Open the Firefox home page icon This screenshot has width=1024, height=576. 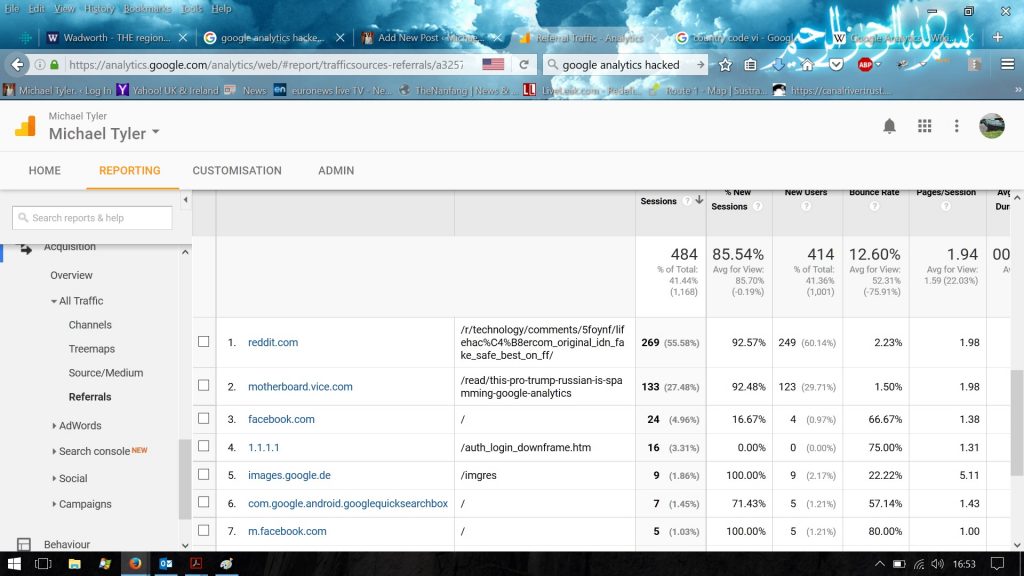tap(807, 65)
